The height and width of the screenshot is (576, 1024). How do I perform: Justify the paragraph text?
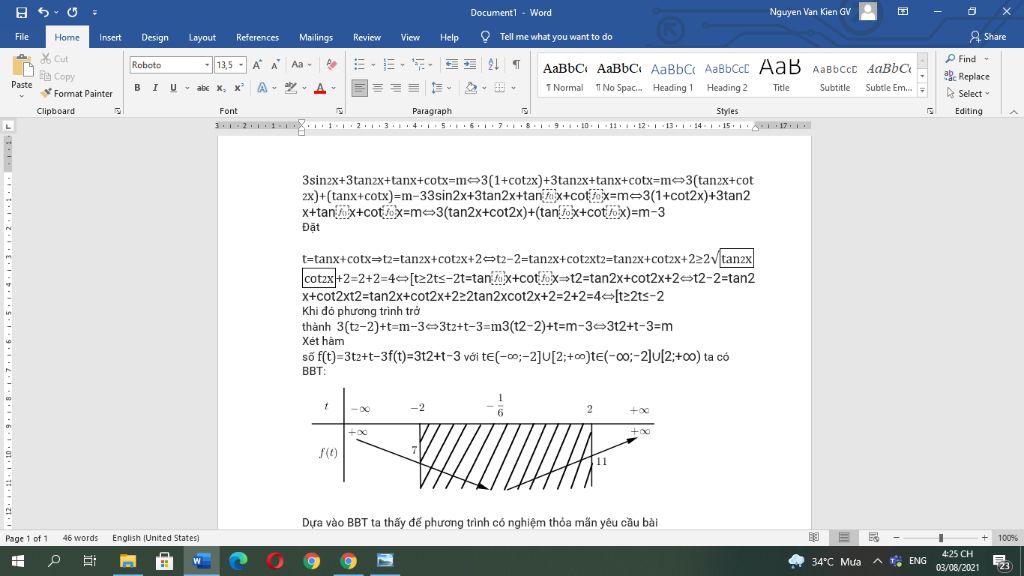coord(413,88)
